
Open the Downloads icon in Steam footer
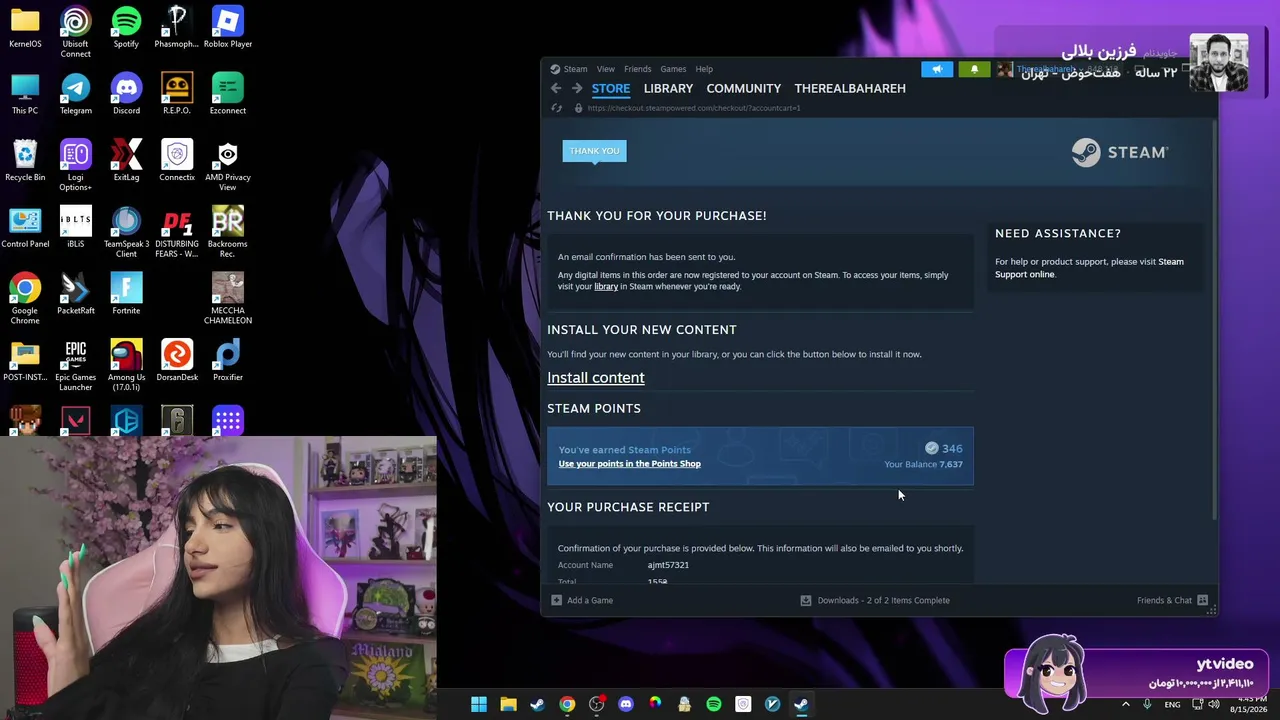(806, 600)
